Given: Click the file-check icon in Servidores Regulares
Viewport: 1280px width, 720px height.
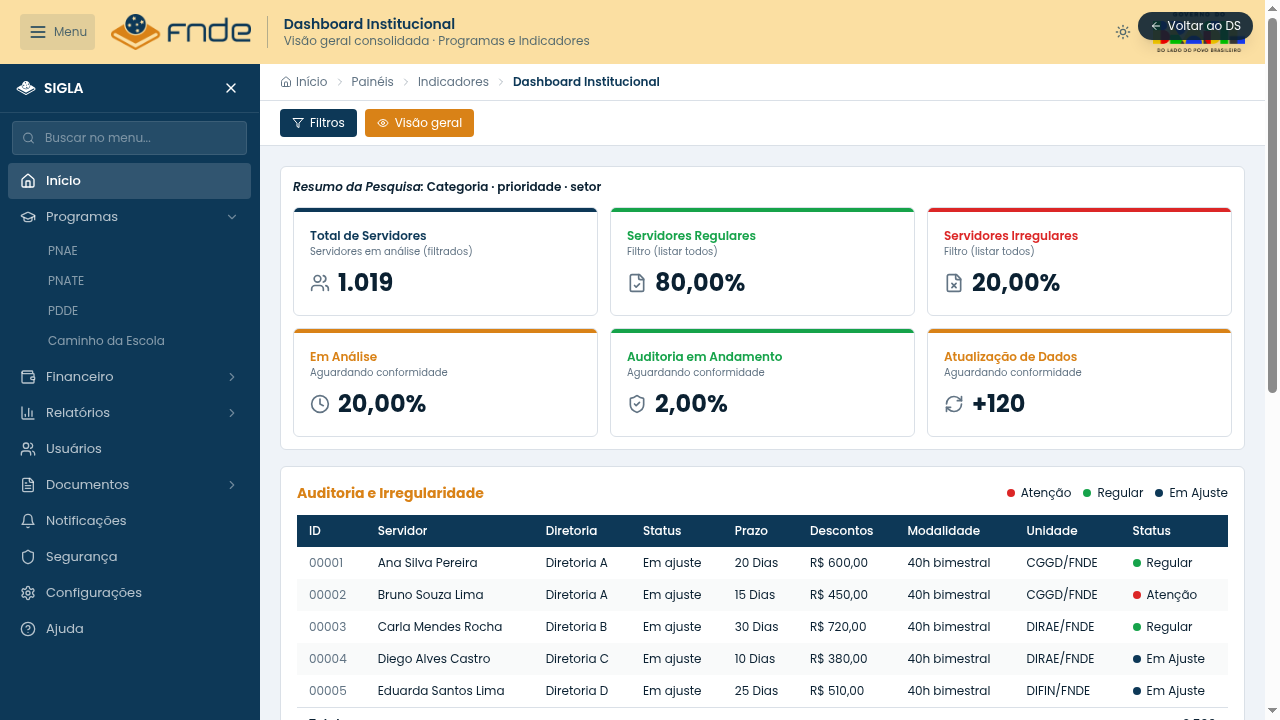Looking at the screenshot, I should click(637, 283).
